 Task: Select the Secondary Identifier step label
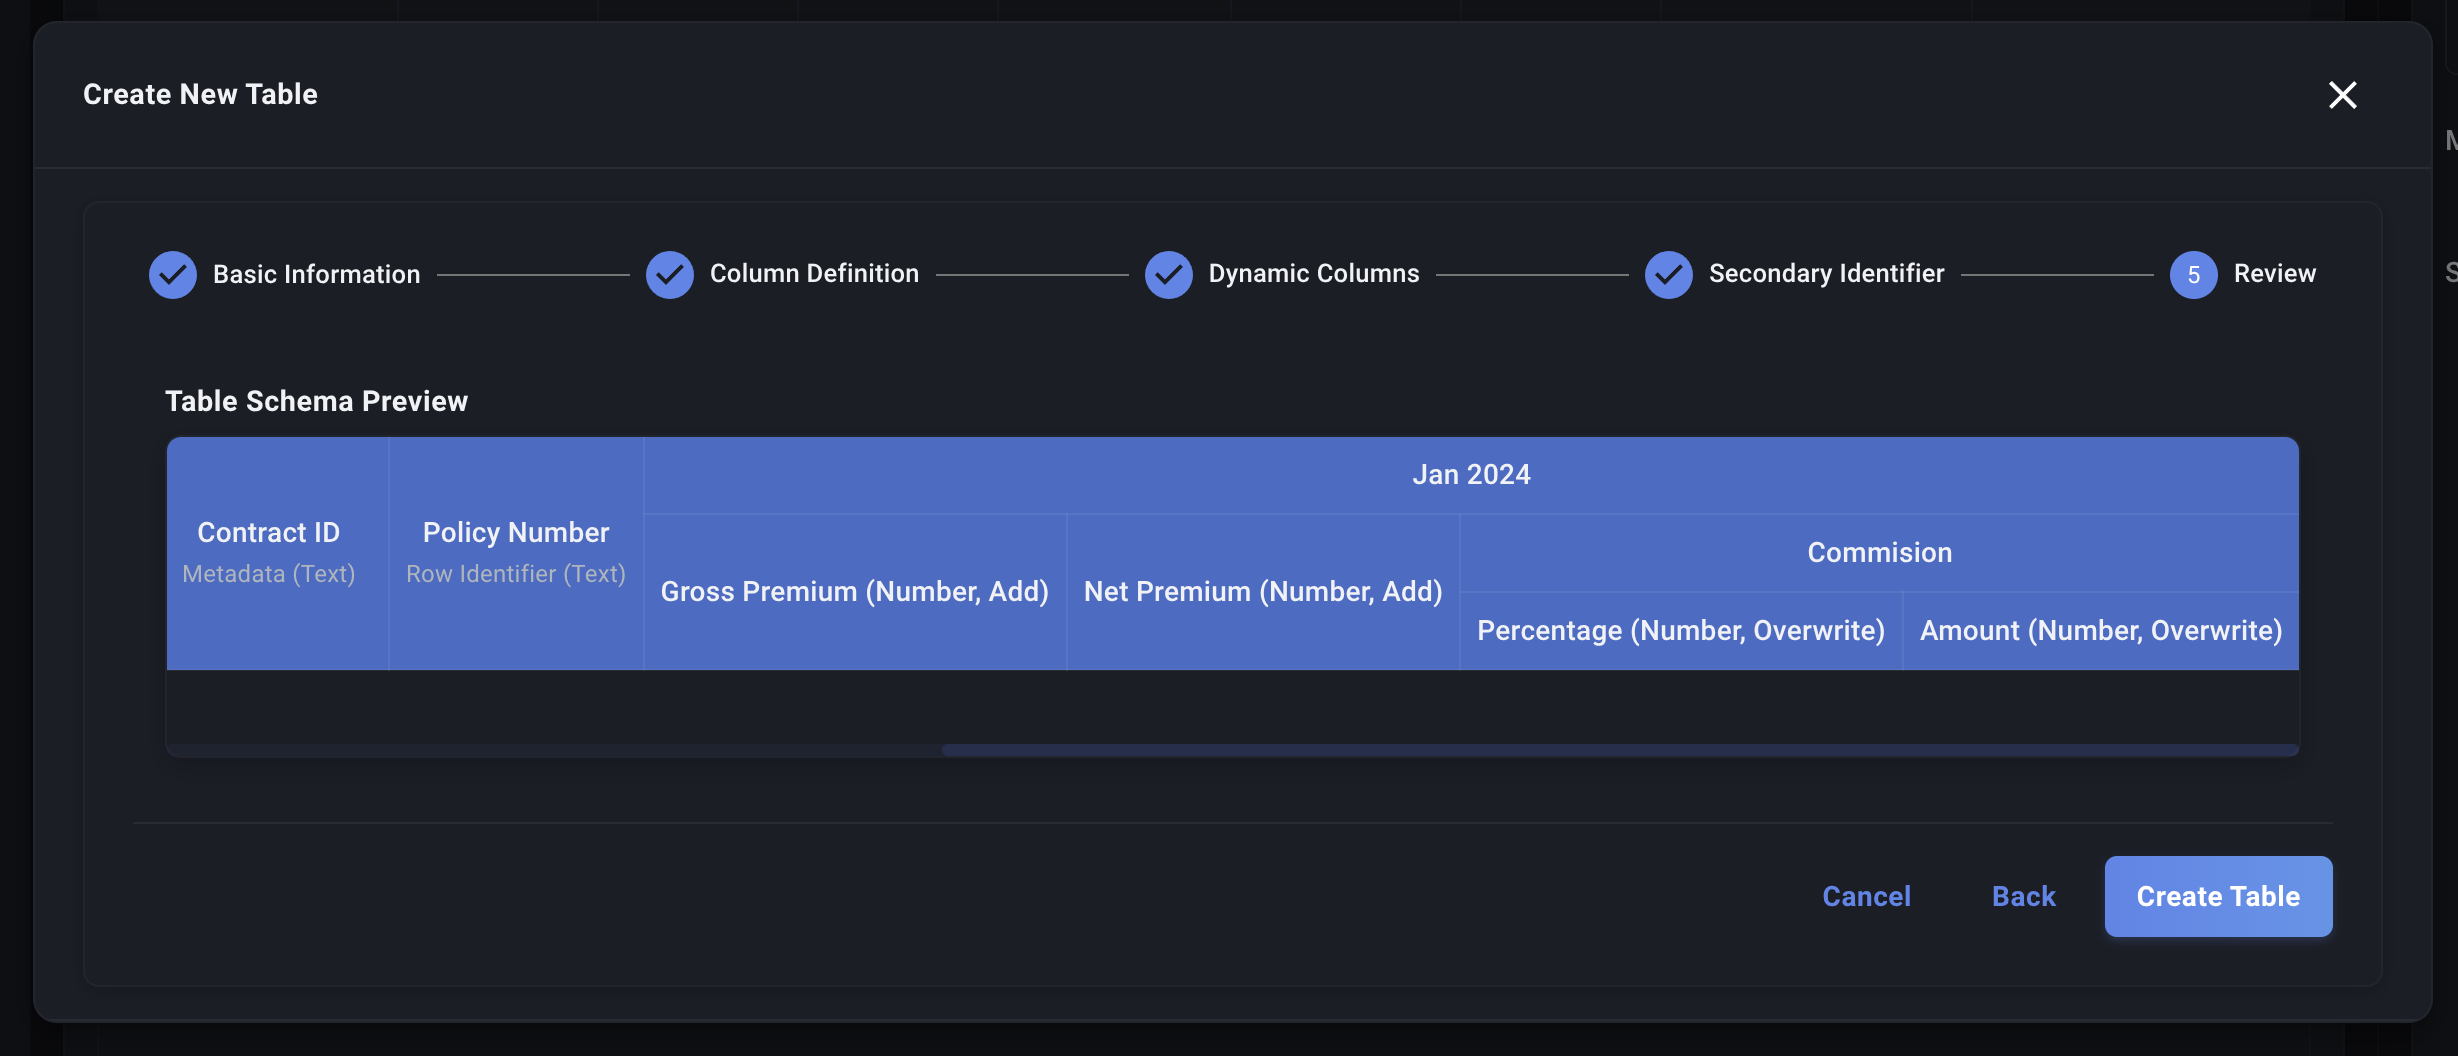(x=1826, y=274)
